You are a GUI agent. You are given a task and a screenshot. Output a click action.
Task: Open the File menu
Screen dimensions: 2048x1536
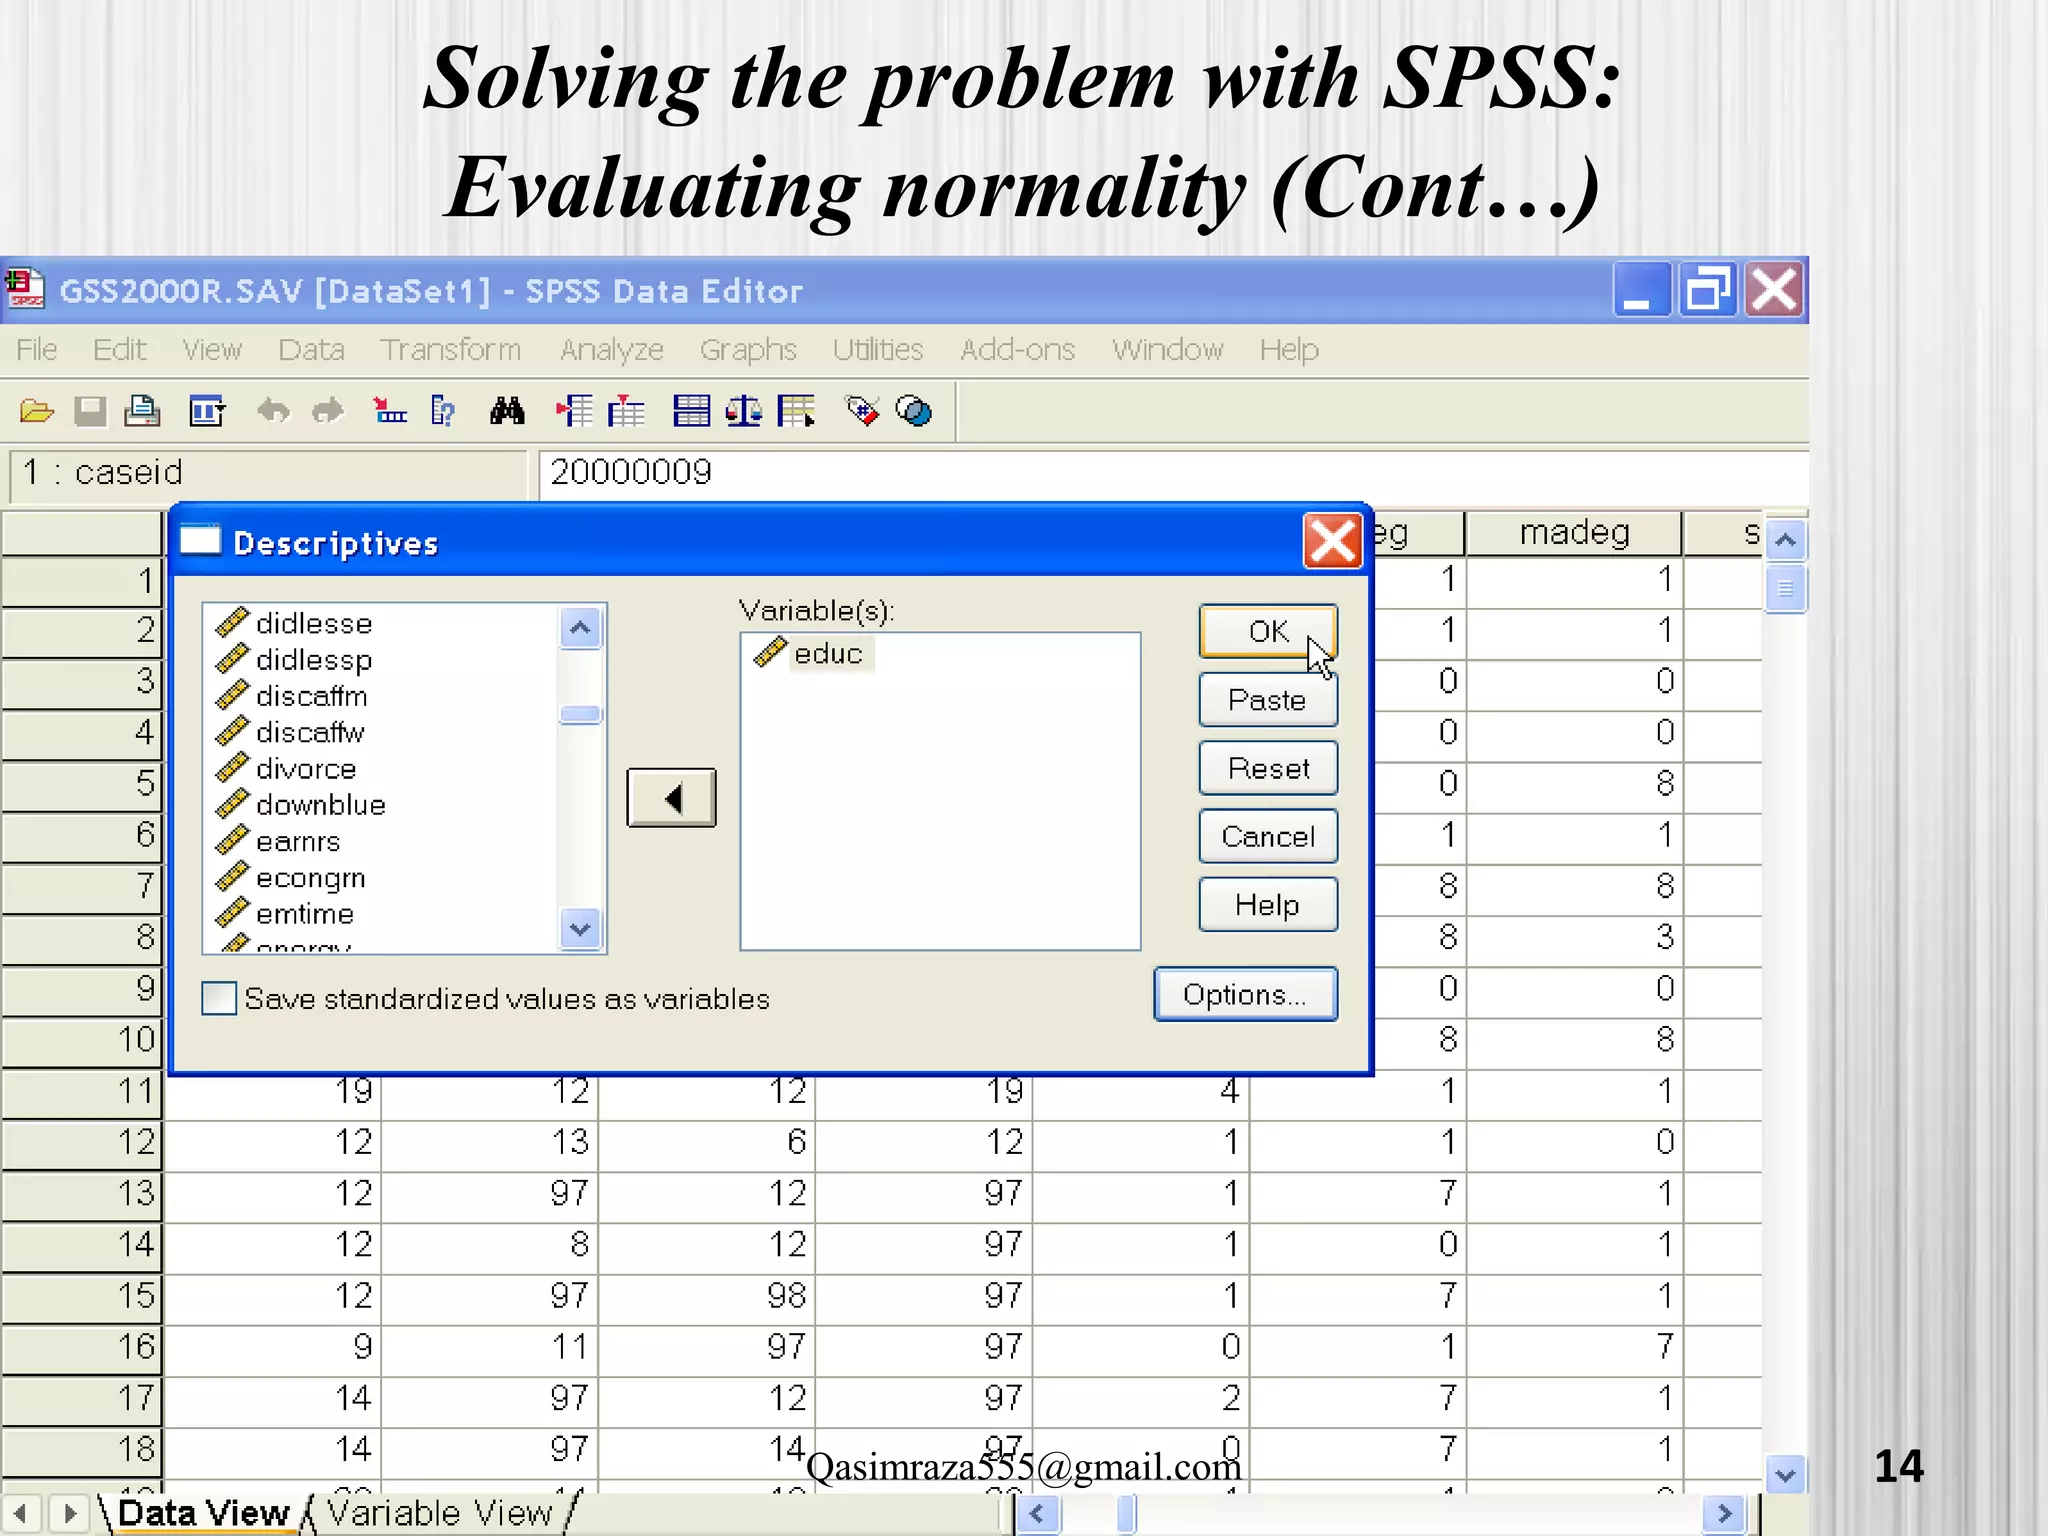point(37,349)
